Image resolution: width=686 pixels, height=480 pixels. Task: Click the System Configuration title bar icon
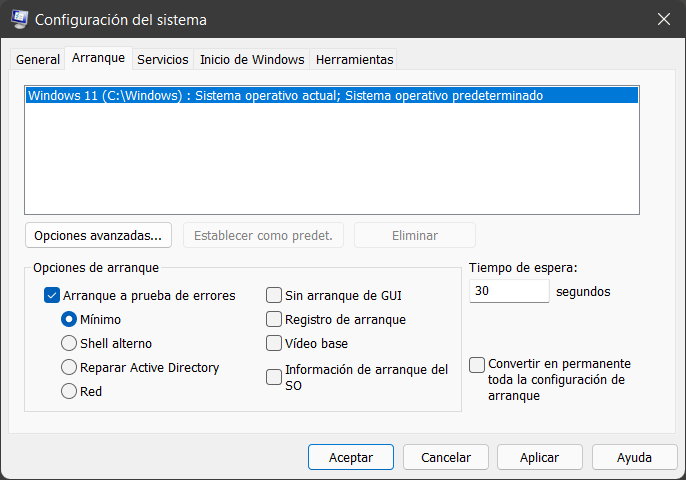click(x=20, y=19)
